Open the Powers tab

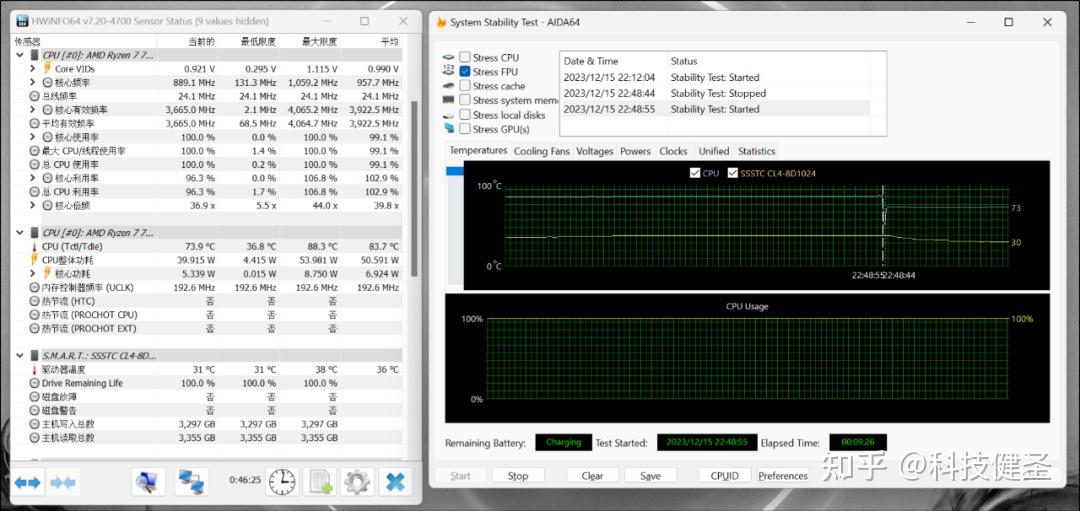tap(635, 151)
